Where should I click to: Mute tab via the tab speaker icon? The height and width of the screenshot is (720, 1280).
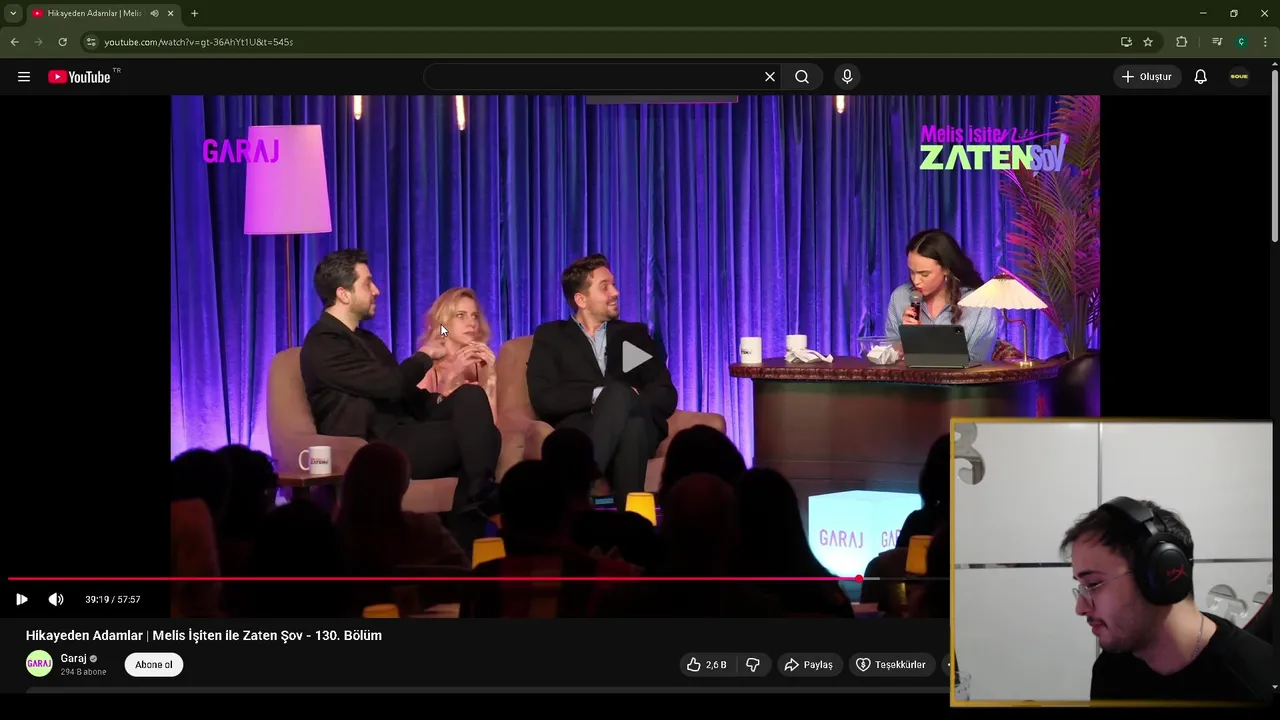(x=154, y=13)
